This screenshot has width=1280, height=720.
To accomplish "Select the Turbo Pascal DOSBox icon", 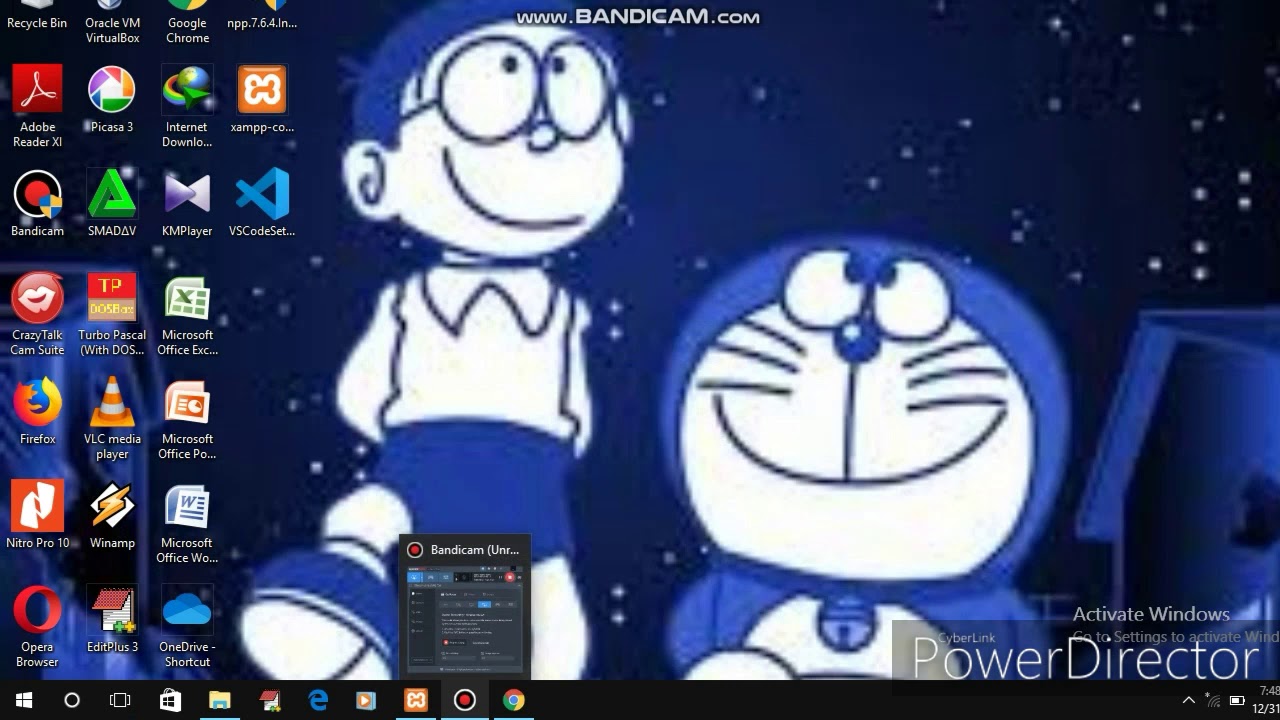I will click(112, 314).
